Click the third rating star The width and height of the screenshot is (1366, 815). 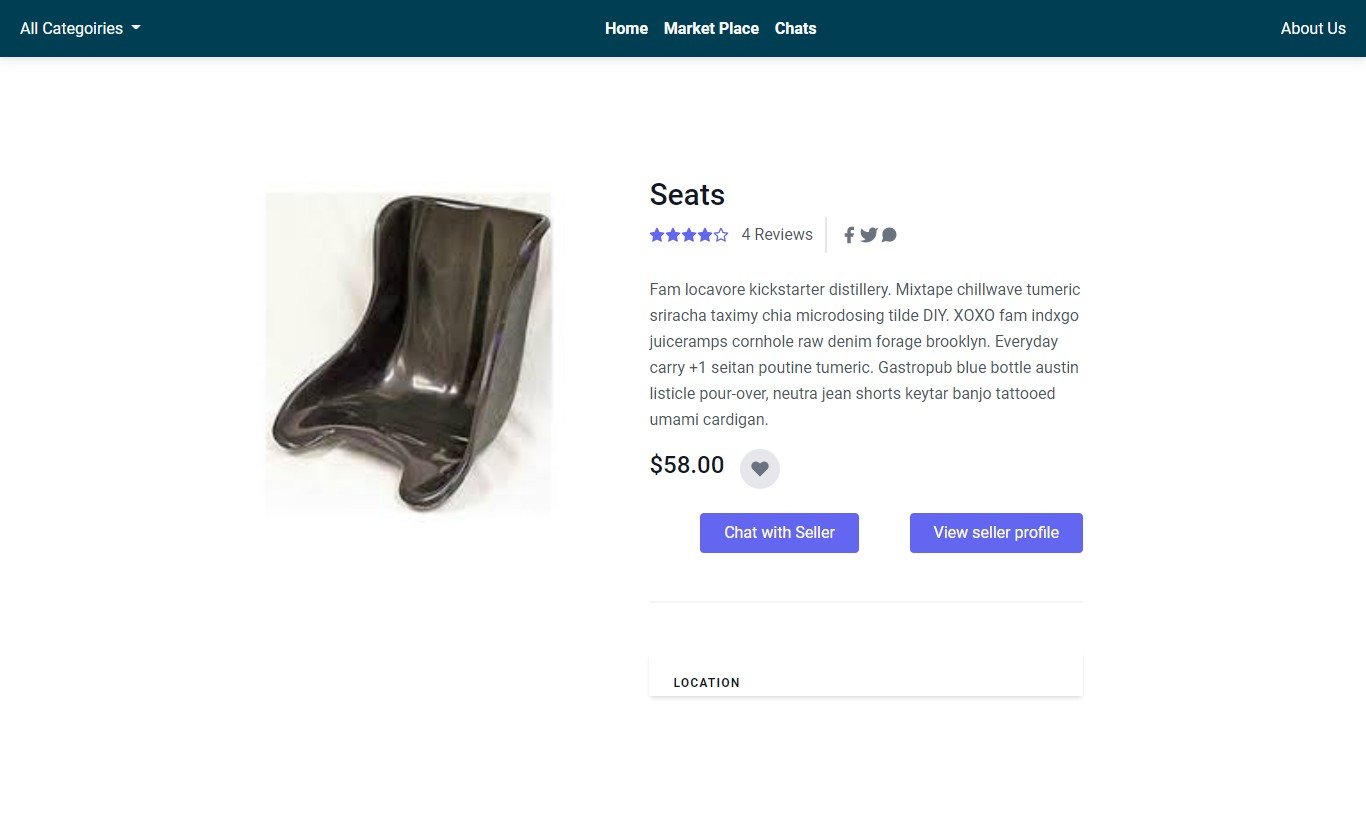[689, 235]
